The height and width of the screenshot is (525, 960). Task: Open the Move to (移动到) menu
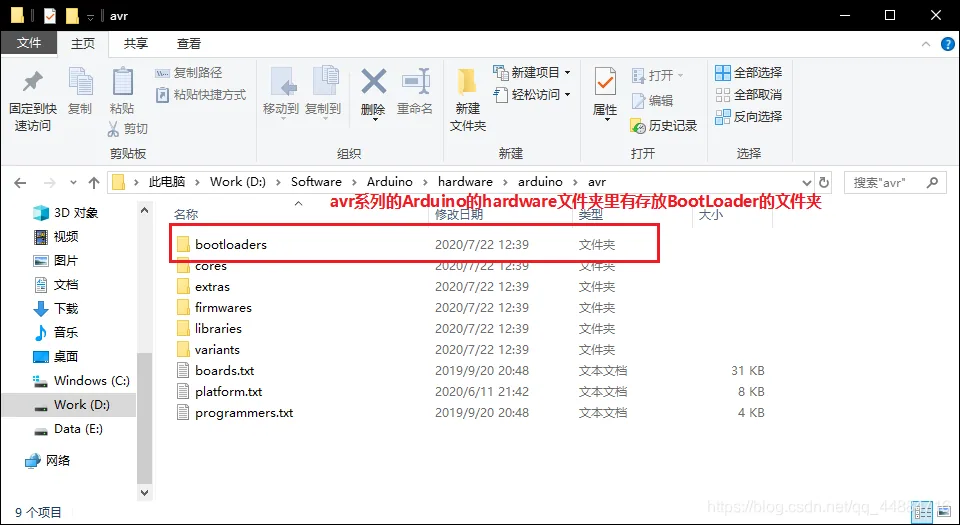(281, 92)
